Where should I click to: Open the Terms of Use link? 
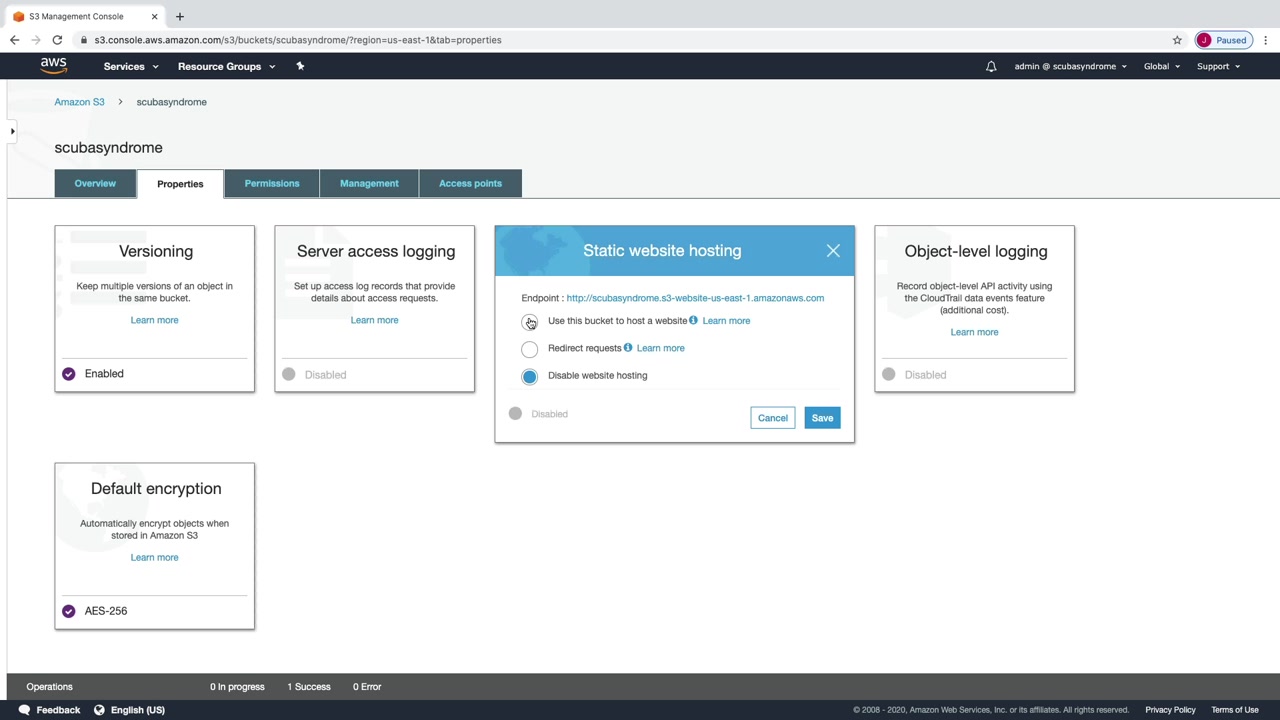1235,710
